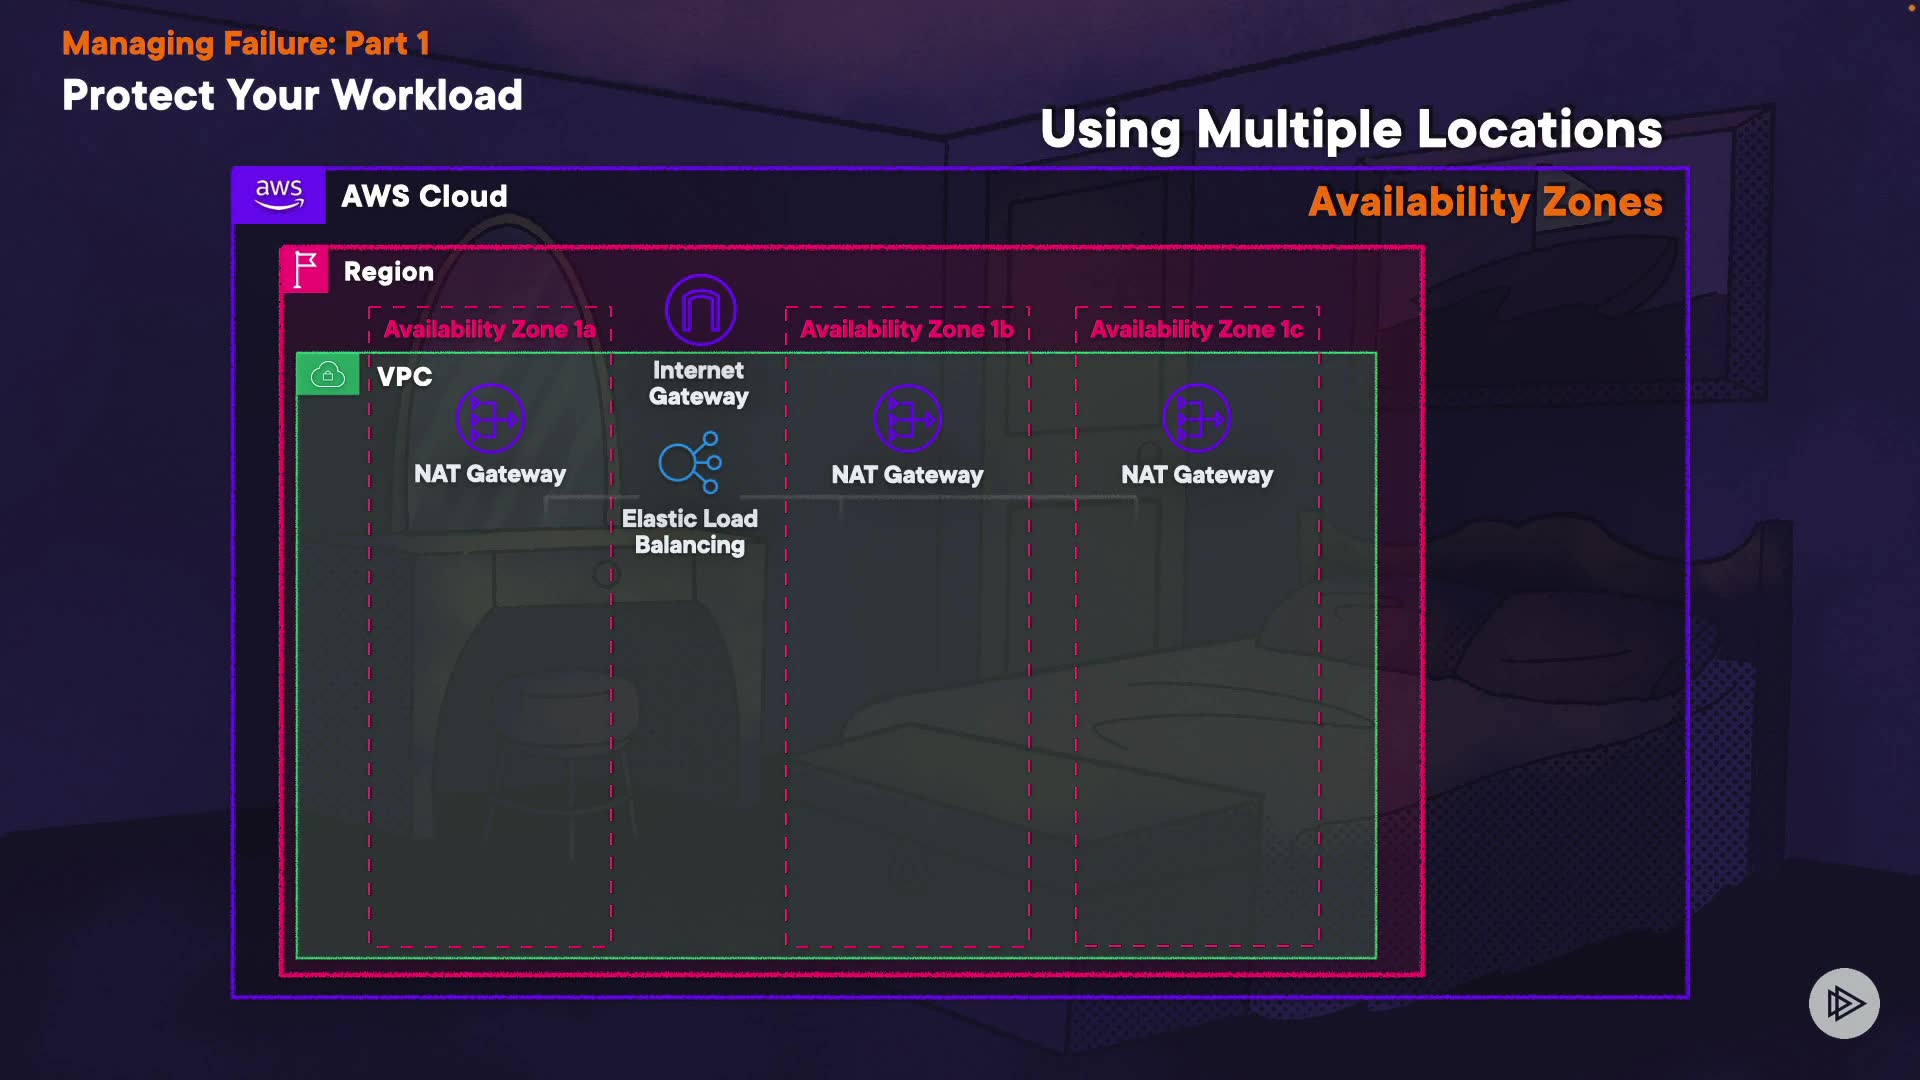The width and height of the screenshot is (1920, 1080).
Task: Click the VPC label text
Action: [404, 377]
